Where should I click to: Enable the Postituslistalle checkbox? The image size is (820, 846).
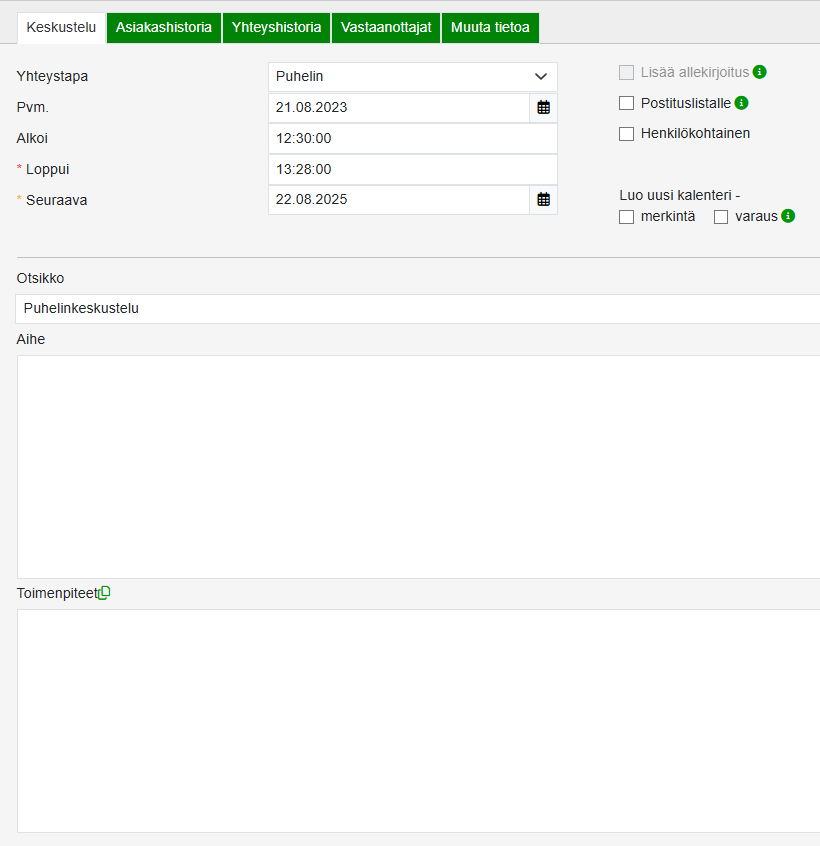[x=627, y=103]
